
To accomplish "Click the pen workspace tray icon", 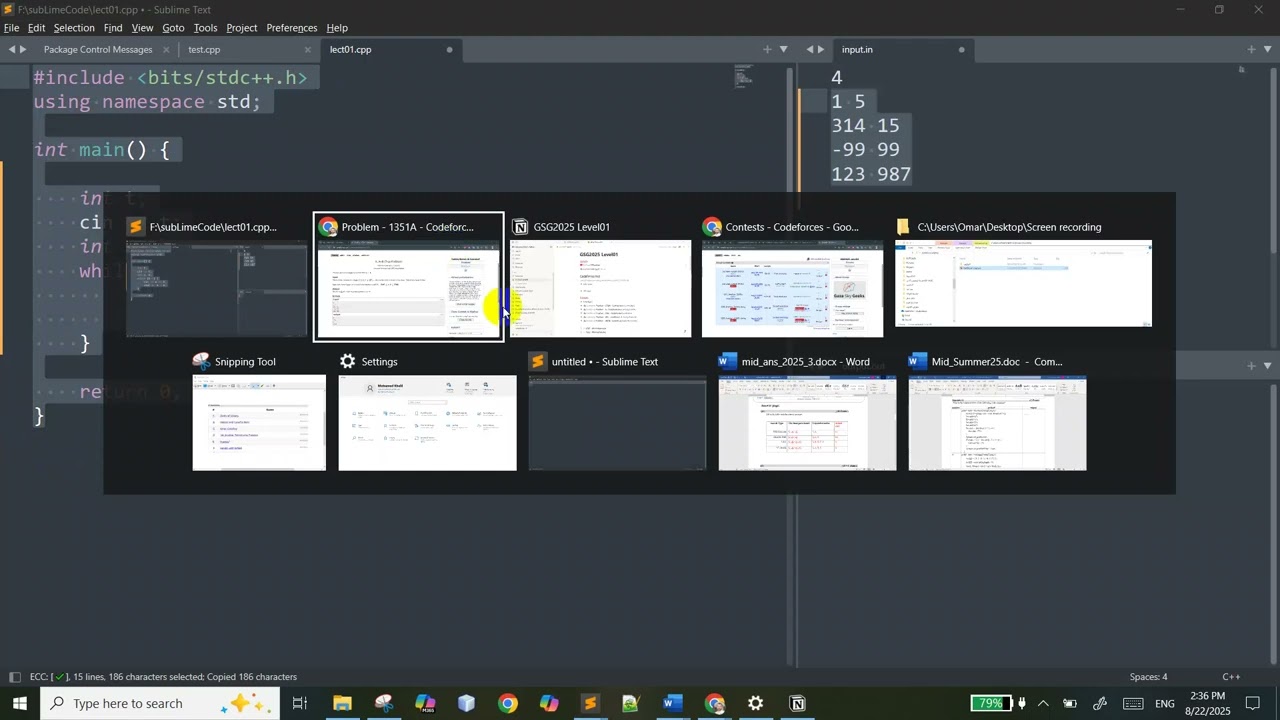I will click(1100, 703).
